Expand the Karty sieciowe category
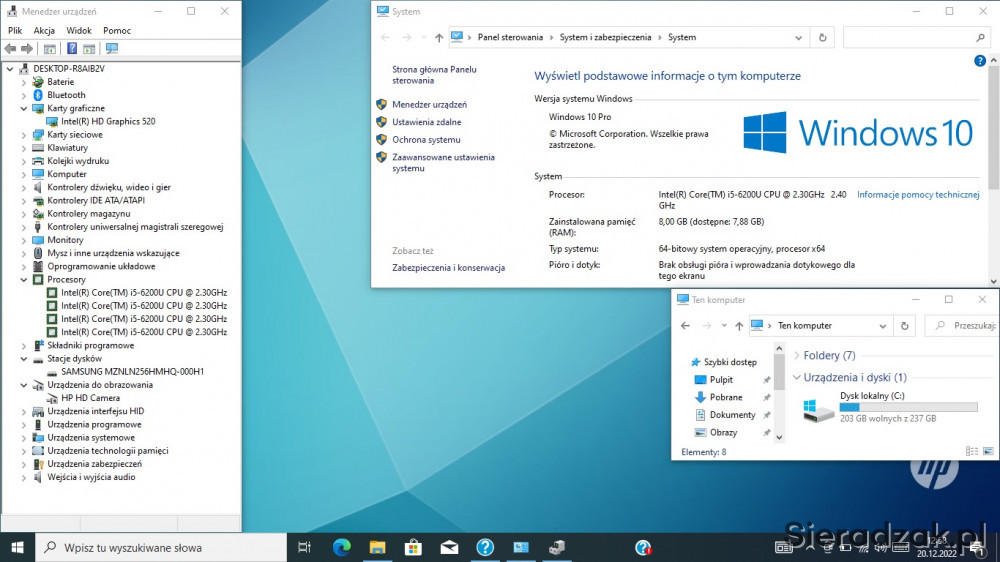Screen dimensions: 1000x562 [x=24, y=135]
